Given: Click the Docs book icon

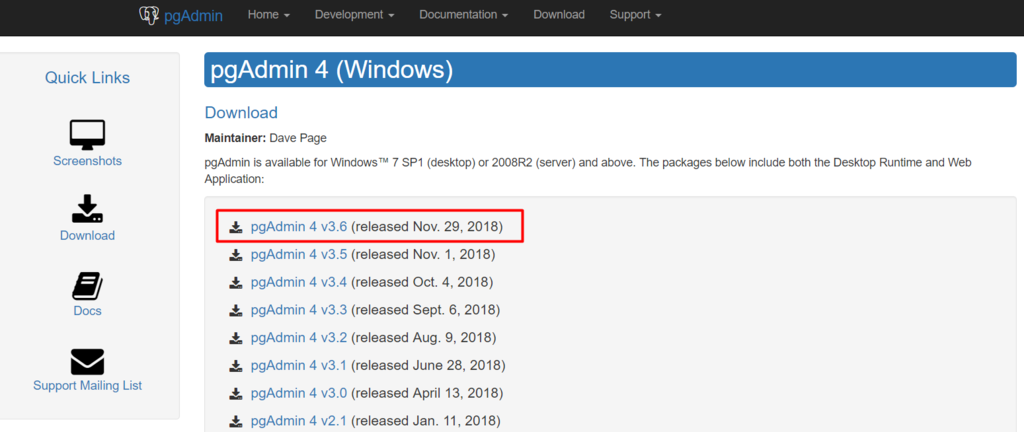Looking at the screenshot, I should [88, 286].
